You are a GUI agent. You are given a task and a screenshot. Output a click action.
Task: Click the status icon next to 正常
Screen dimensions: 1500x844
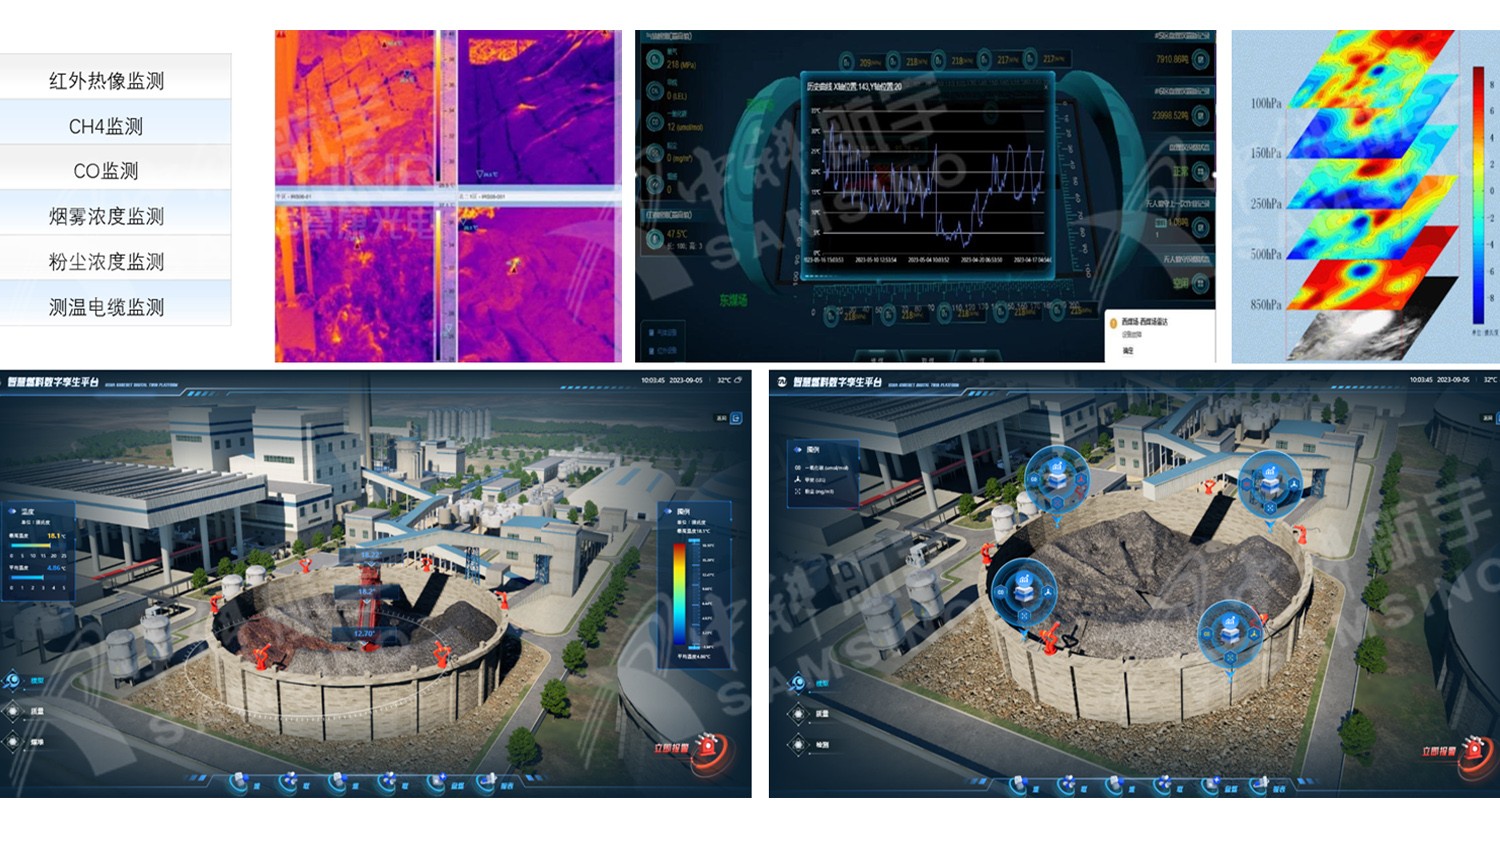coord(1200,172)
